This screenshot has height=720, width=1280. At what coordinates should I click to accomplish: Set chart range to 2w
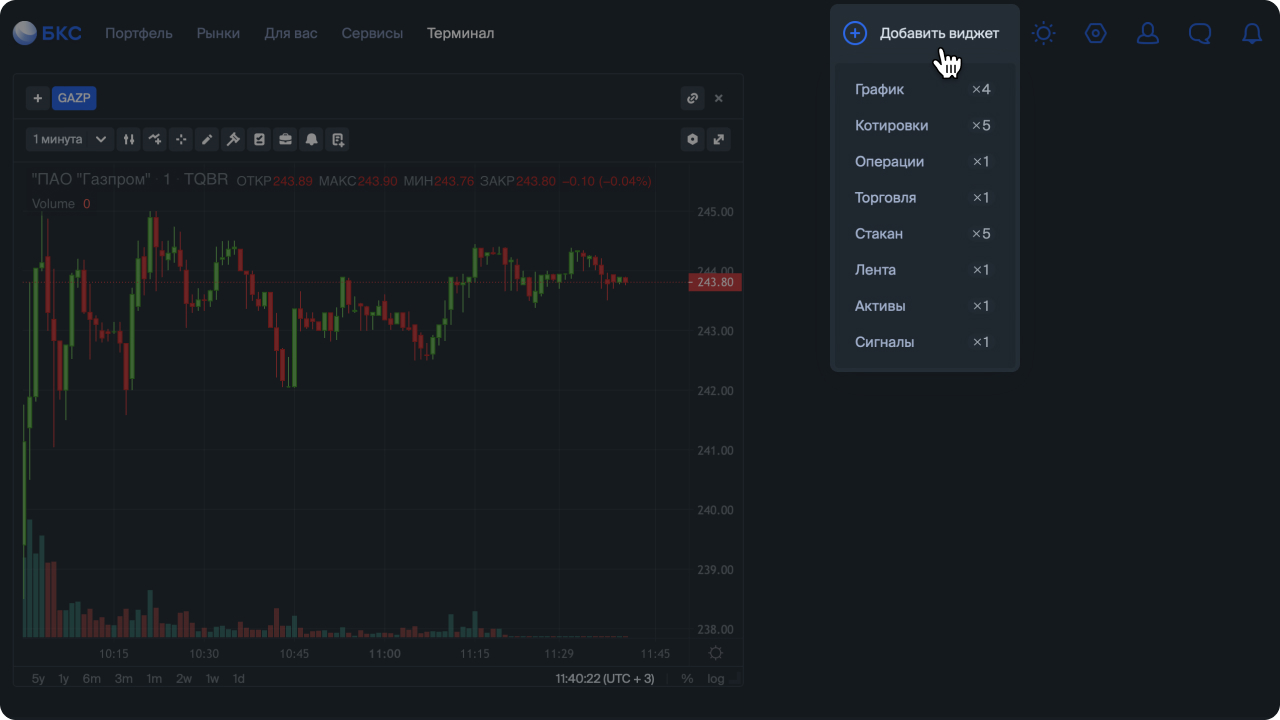click(184, 678)
